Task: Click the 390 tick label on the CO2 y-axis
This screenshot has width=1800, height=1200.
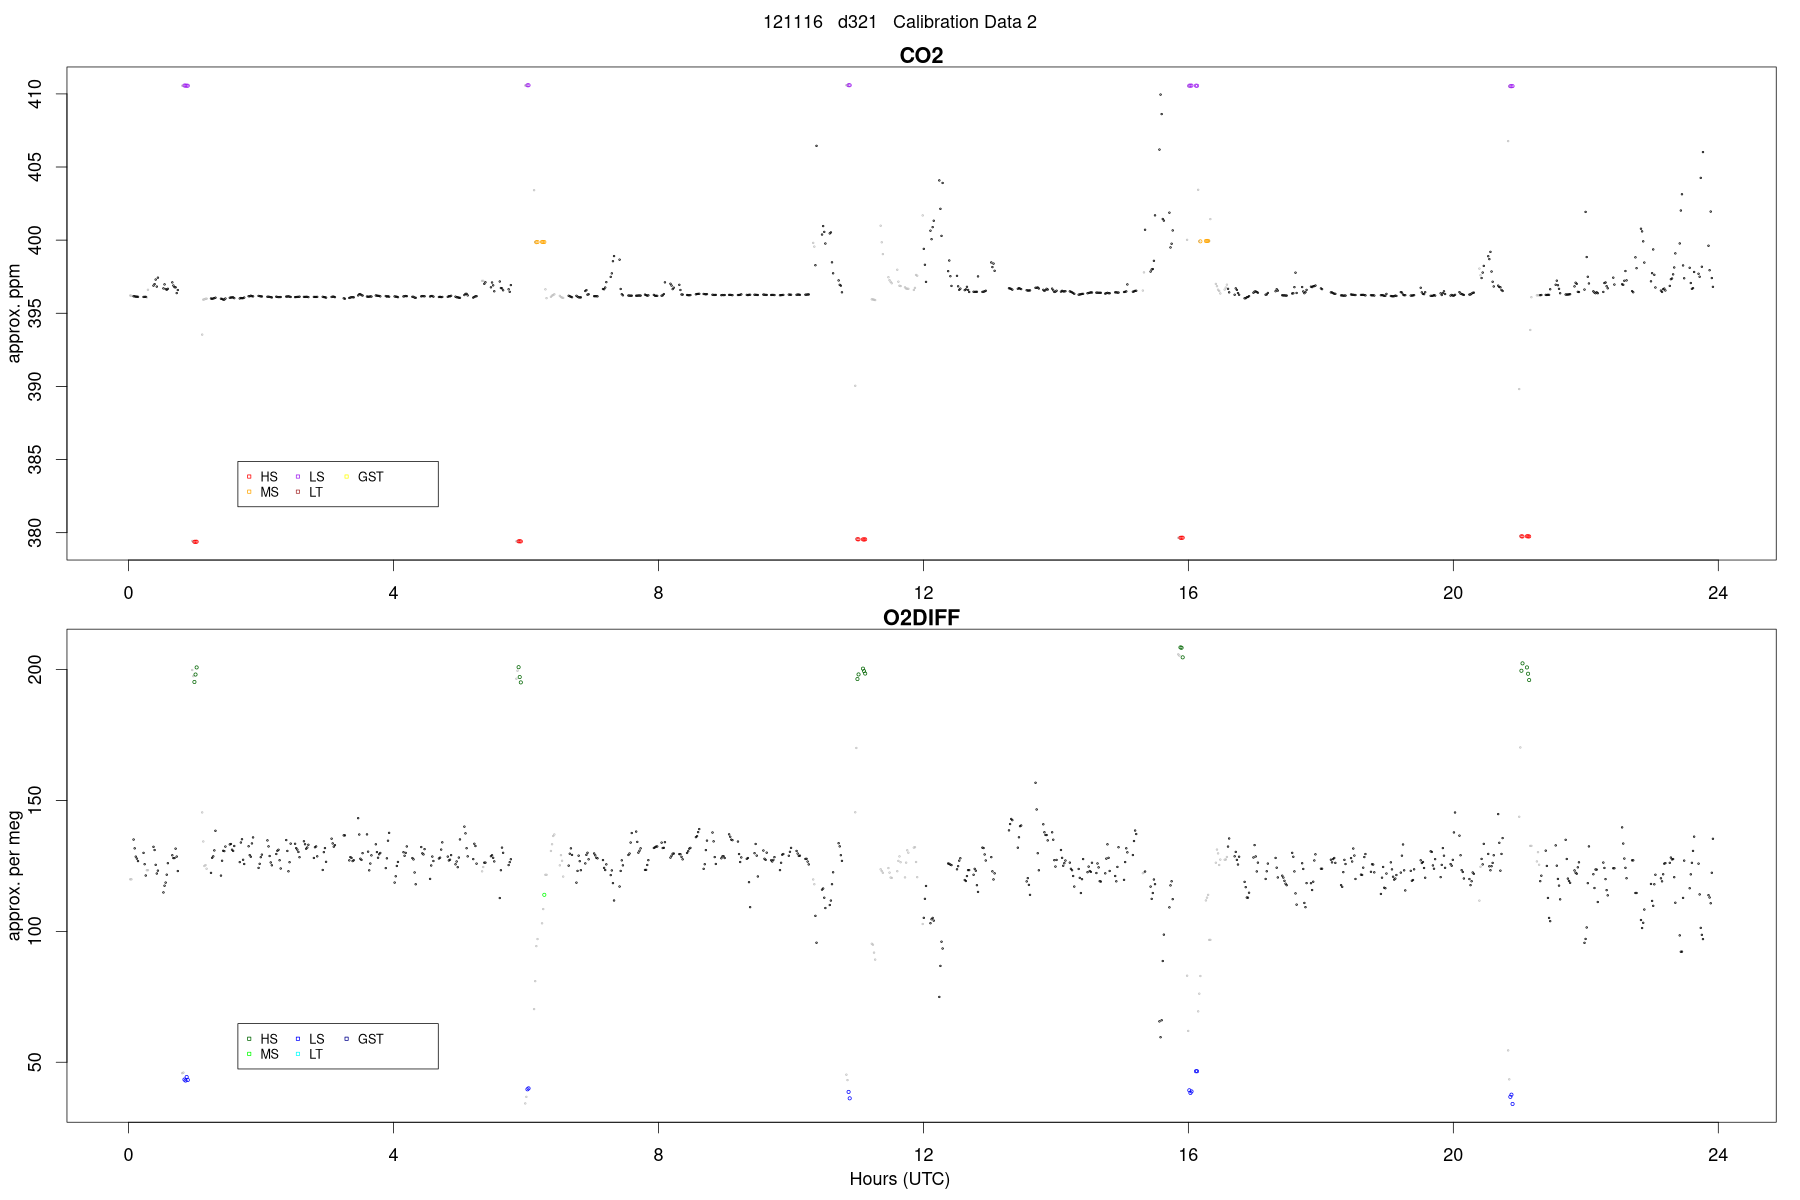Action: pos(35,387)
